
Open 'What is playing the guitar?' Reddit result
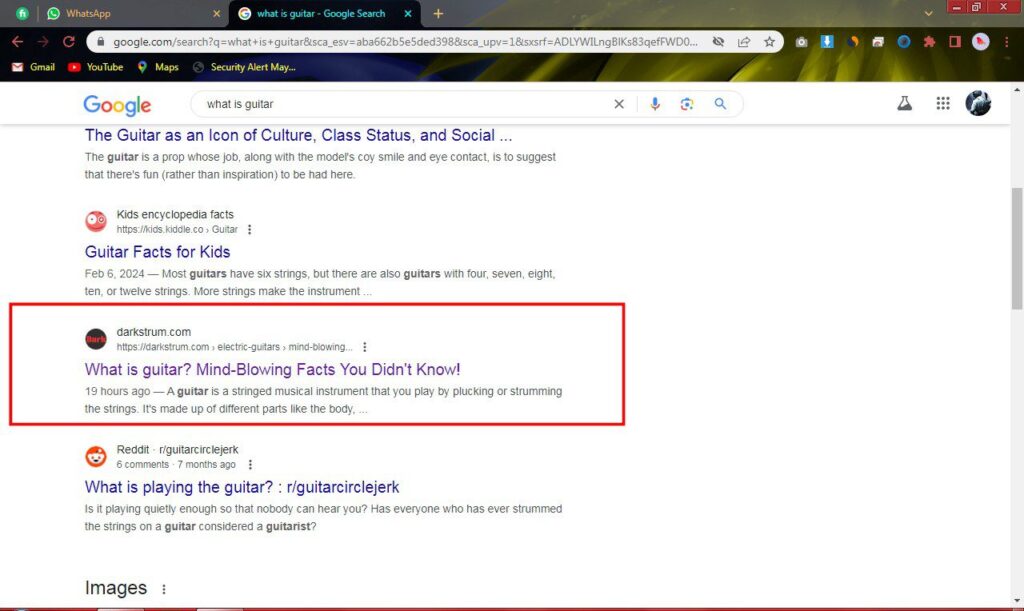click(242, 487)
